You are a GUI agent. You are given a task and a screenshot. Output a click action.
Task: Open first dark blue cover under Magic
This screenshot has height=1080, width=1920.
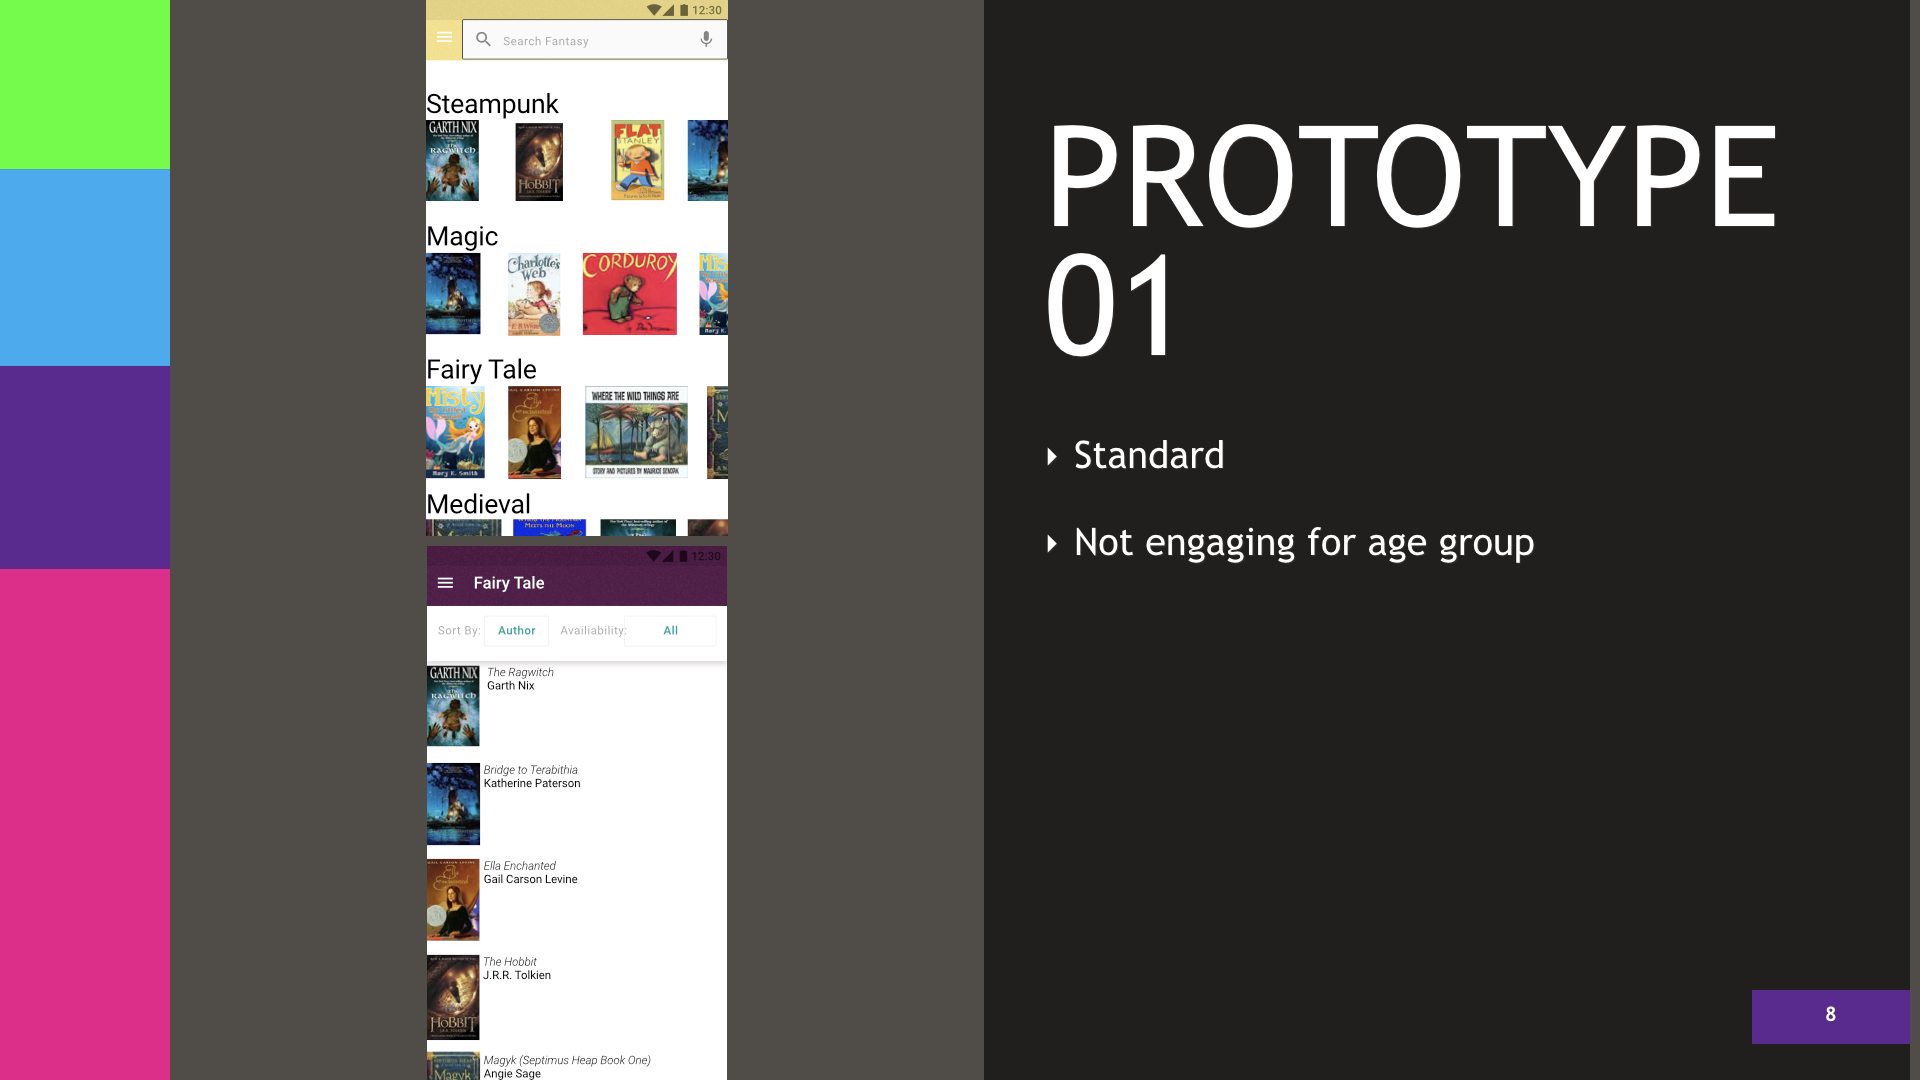453,293
